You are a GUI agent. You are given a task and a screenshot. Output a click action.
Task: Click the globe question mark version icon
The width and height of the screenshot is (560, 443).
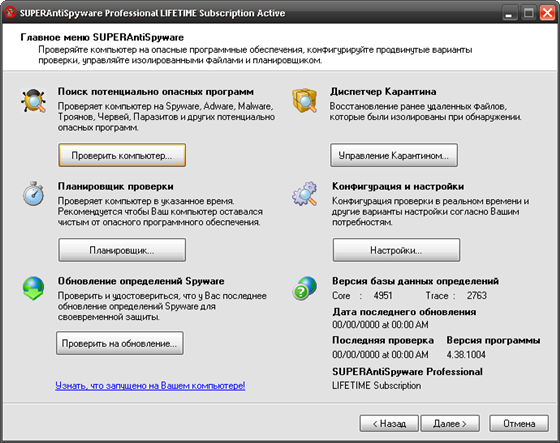[305, 288]
